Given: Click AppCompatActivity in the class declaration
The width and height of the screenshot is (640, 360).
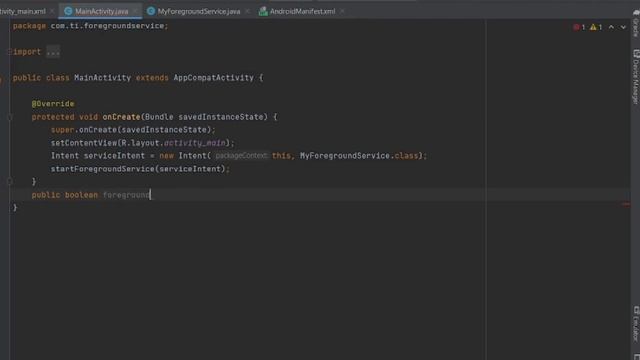Looking at the screenshot, I should pos(213,78).
